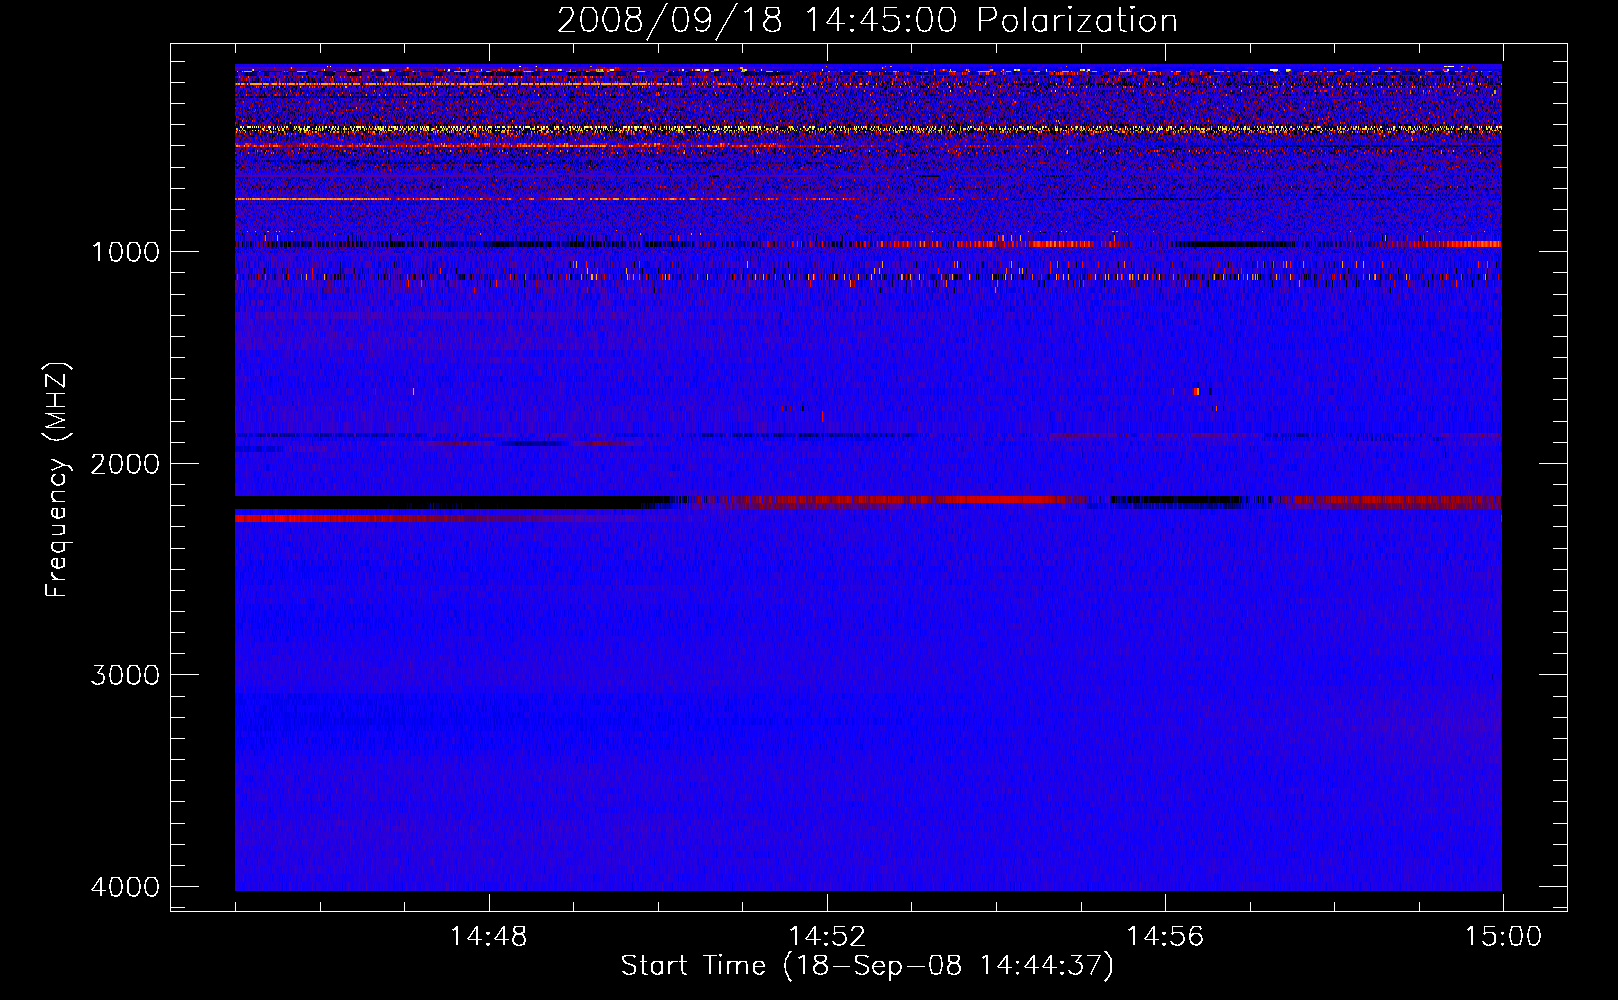Click the 14:52 time tick label
This screenshot has height=1000, width=1618.
tap(826, 937)
